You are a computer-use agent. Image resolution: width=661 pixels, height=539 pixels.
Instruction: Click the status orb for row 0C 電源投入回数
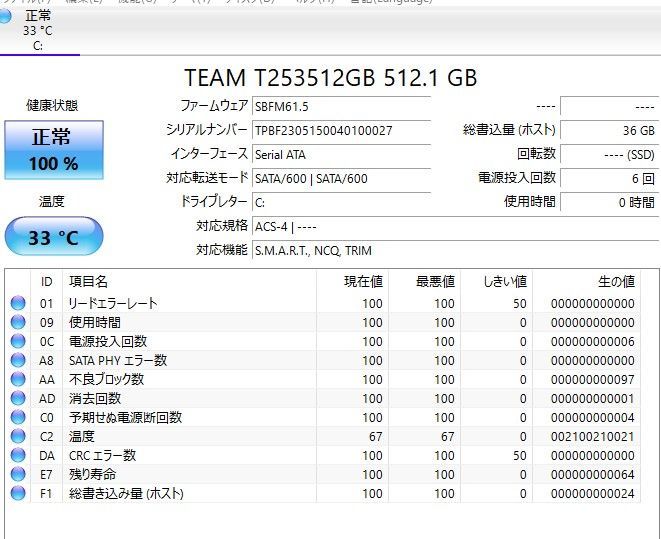coord(18,341)
